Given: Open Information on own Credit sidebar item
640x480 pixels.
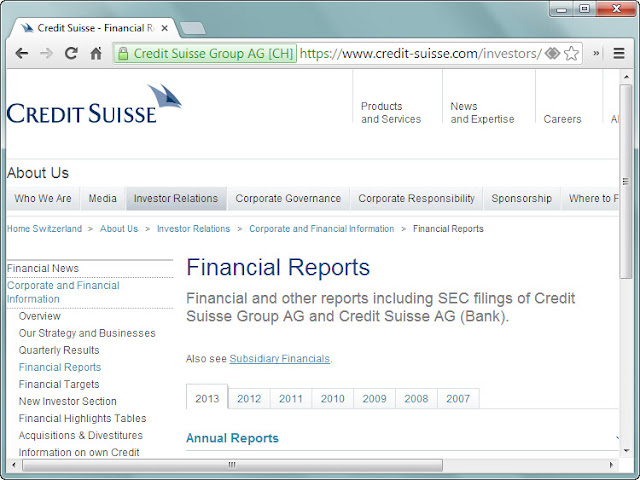Looking at the screenshot, I should 79,452.
